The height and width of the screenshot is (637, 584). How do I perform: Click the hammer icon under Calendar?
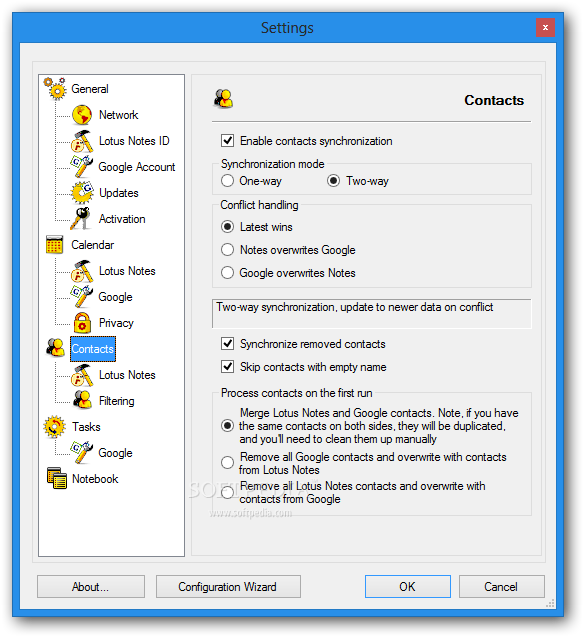click(82, 271)
